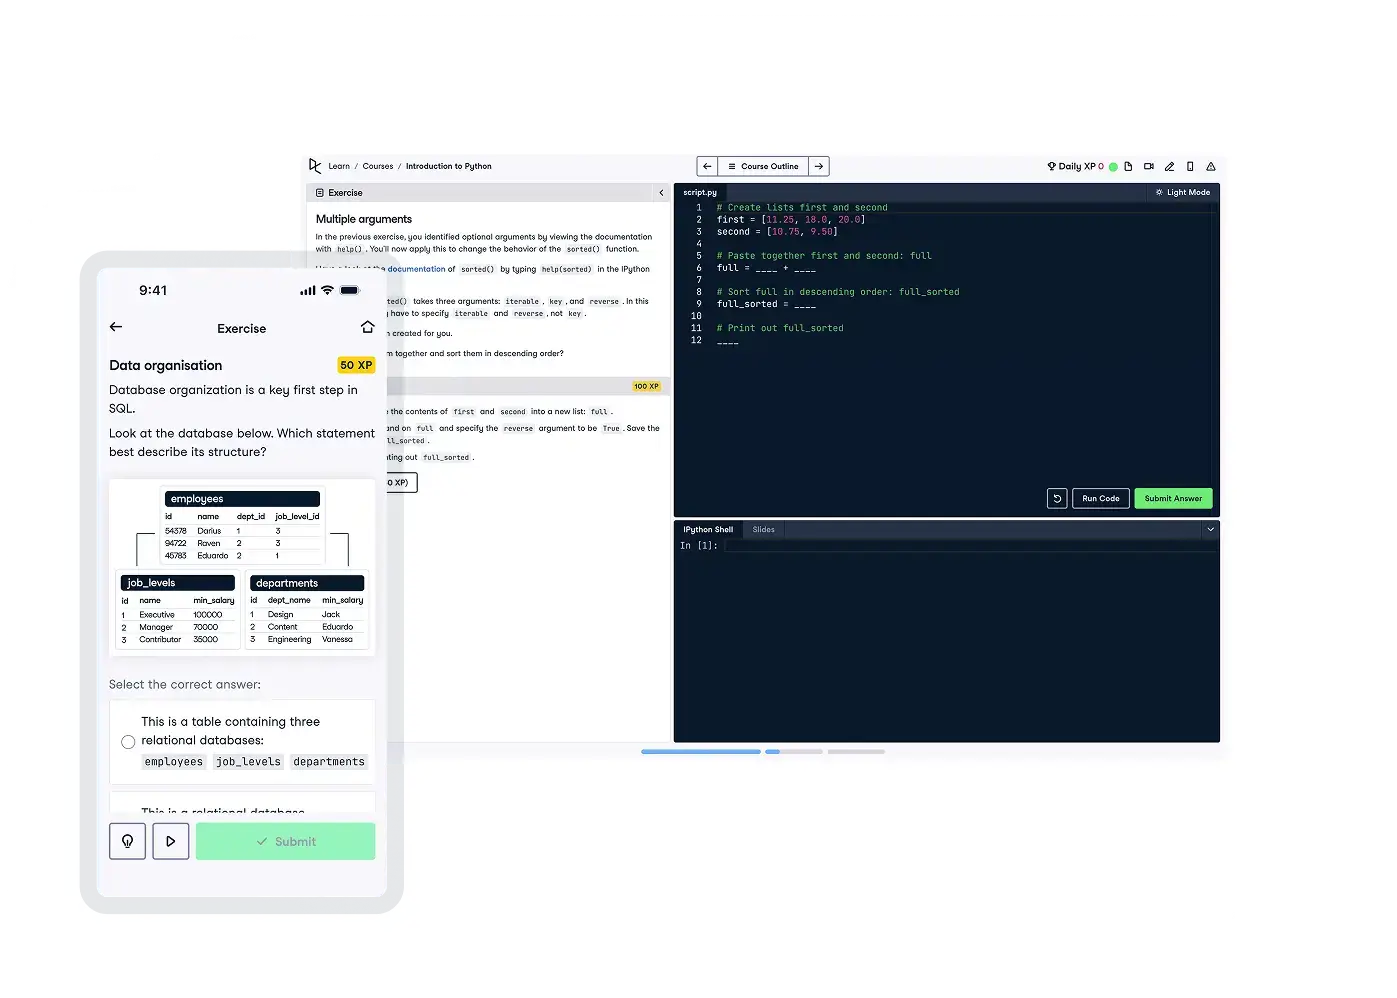
Task: Click the green streak status circle
Action: pyautogui.click(x=1113, y=166)
